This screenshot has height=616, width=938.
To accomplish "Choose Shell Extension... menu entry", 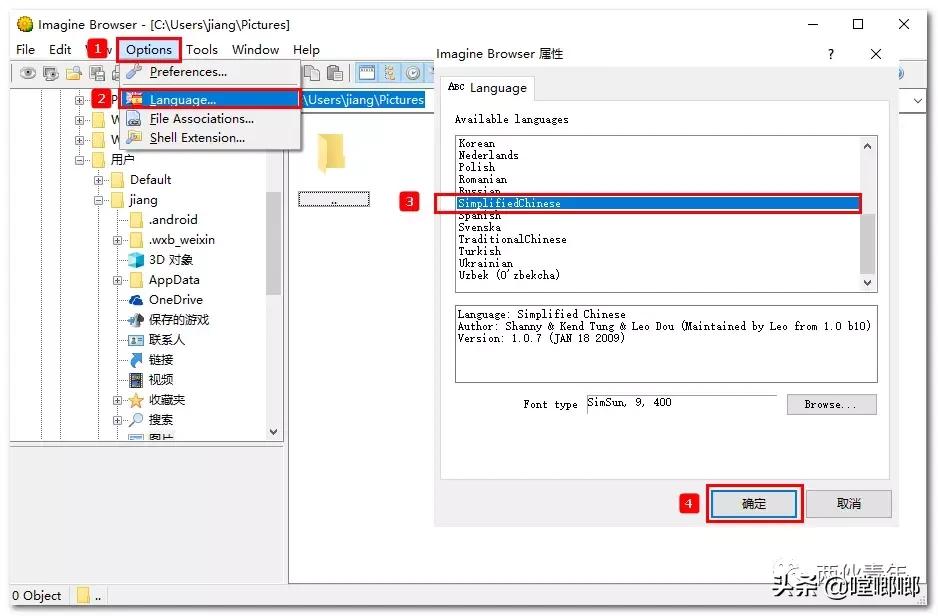I will point(209,138).
